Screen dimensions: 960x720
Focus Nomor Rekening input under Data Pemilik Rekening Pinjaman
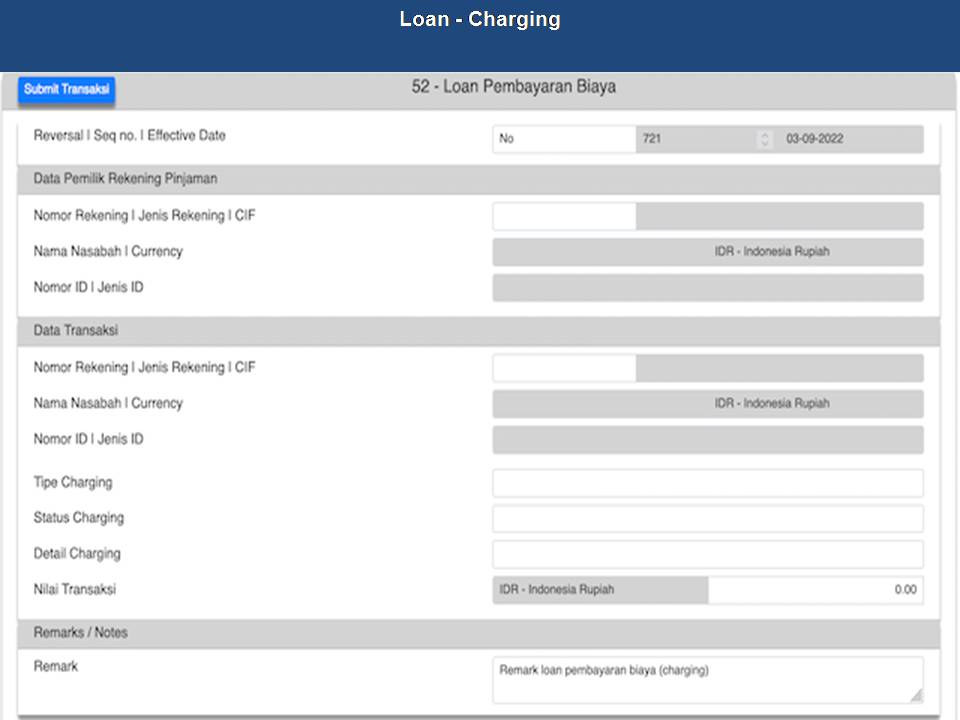[563, 216]
